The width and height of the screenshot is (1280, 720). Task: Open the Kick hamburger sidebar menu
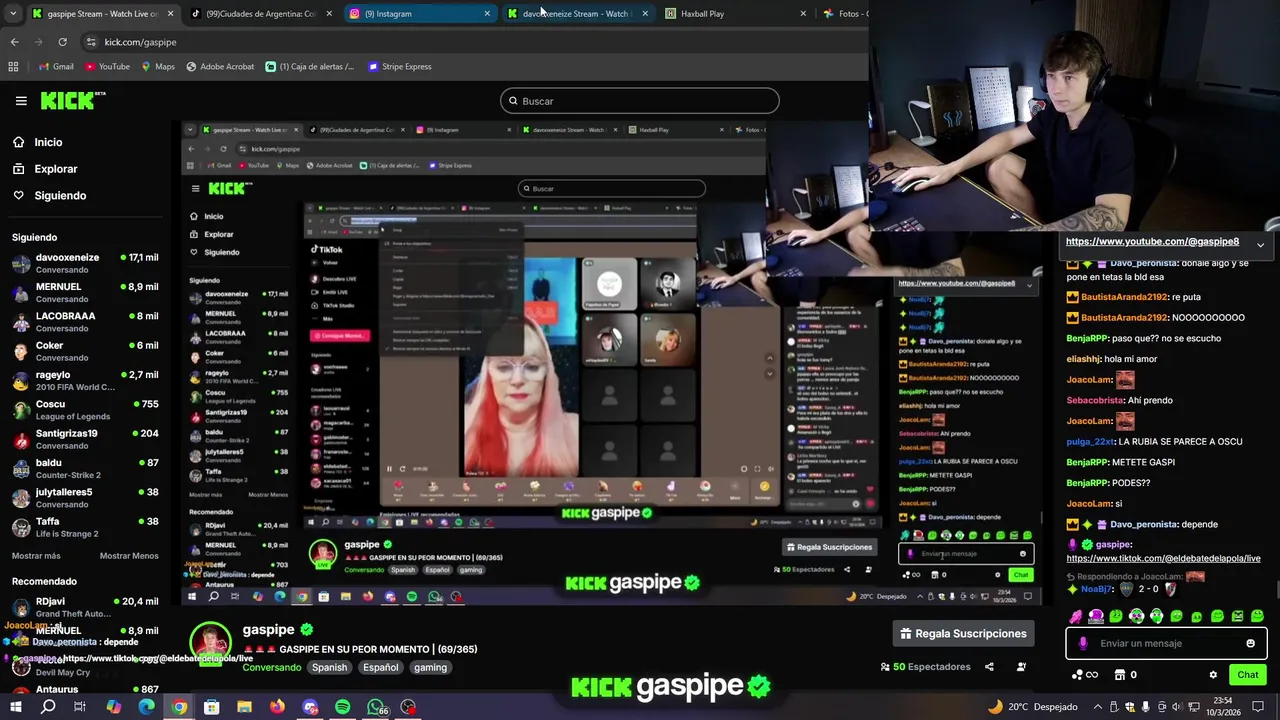click(x=21, y=101)
